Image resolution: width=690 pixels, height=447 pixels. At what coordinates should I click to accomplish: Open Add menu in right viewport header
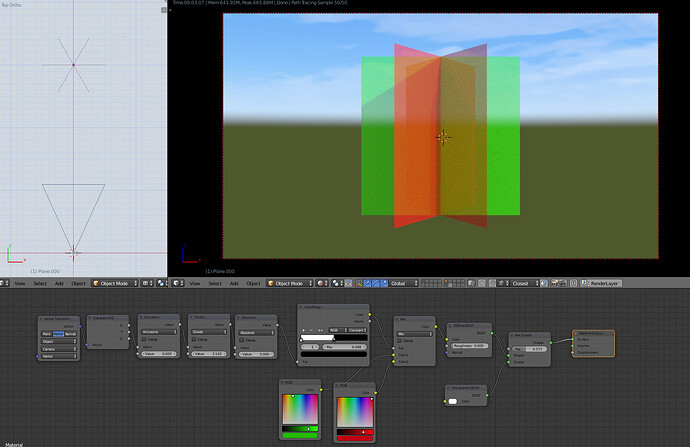point(234,283)
